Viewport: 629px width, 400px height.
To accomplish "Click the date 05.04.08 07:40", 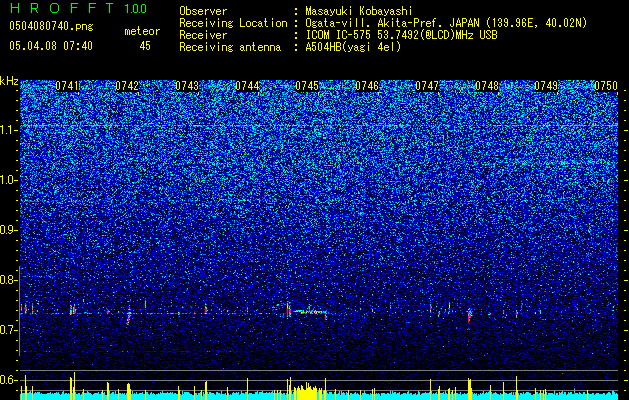I will (51, 46).
